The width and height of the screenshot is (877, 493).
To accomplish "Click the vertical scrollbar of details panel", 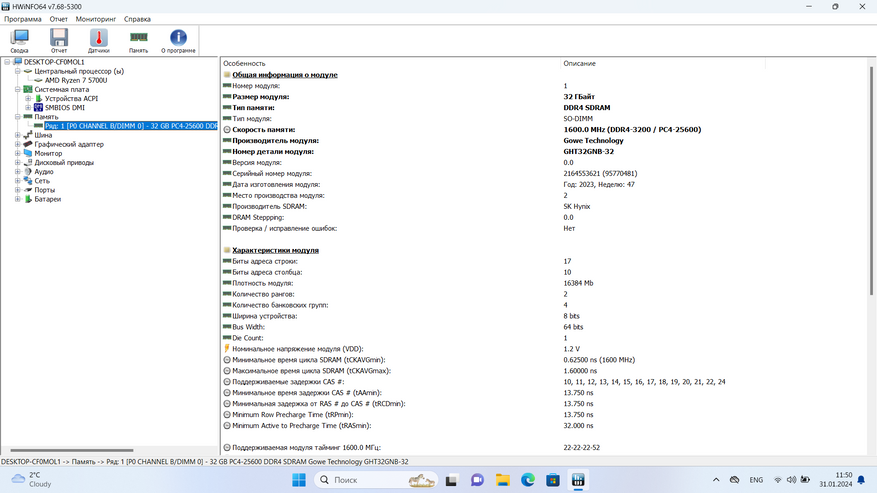I will click(x=871, y=181).
